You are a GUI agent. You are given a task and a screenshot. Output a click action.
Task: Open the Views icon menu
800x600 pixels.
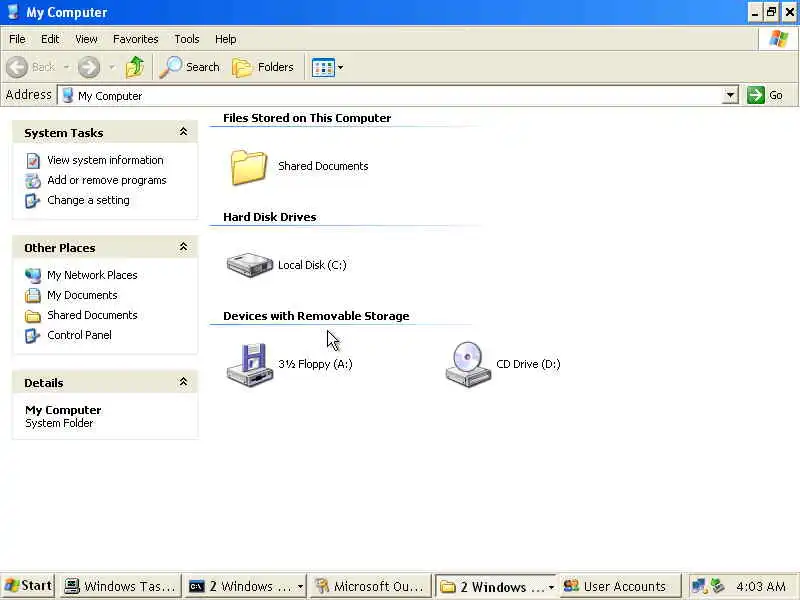[x=323, y=67]
